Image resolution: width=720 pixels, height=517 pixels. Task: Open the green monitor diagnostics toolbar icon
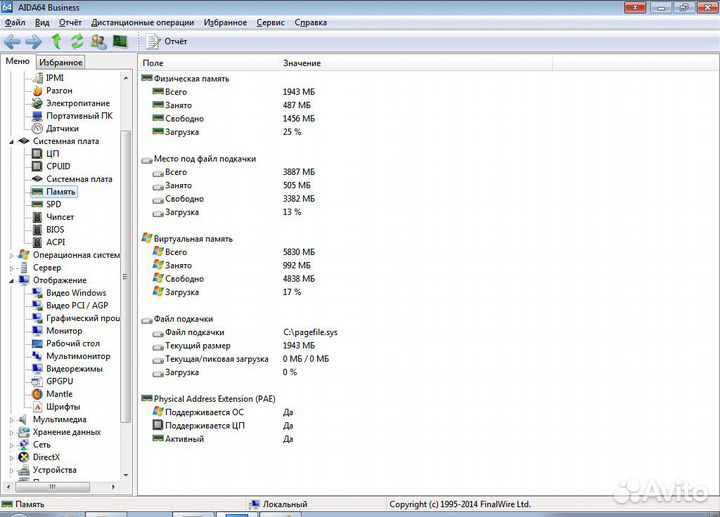point(120,41)
